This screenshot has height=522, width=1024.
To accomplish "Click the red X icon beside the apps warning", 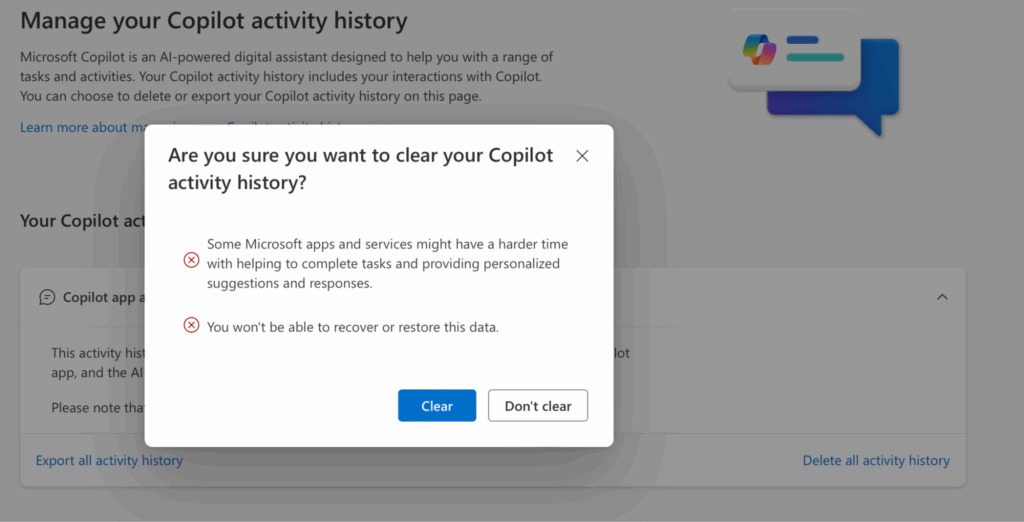I will (x=191, y=260).
